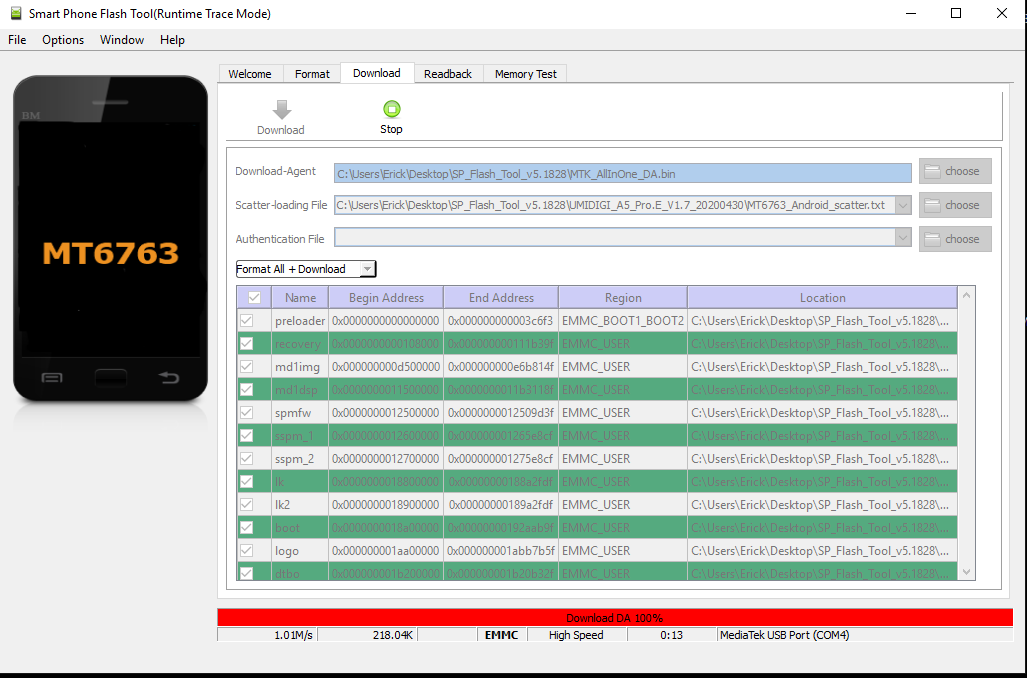The image size is (1027, 678).
Task: Click the 218.04K status value
Action: point(367,635)
